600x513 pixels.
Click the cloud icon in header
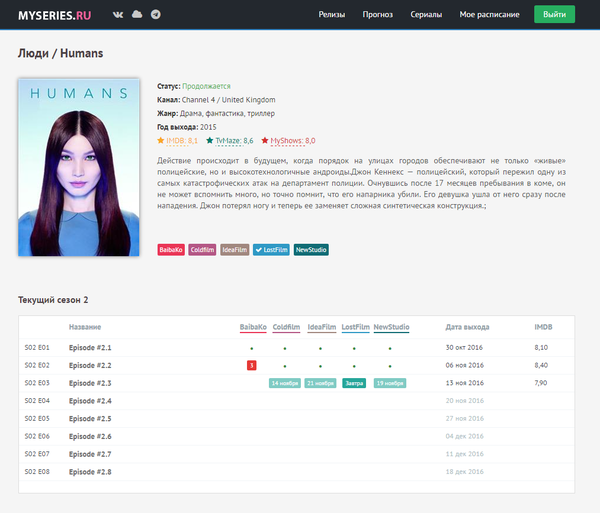[x=137, y=15]
